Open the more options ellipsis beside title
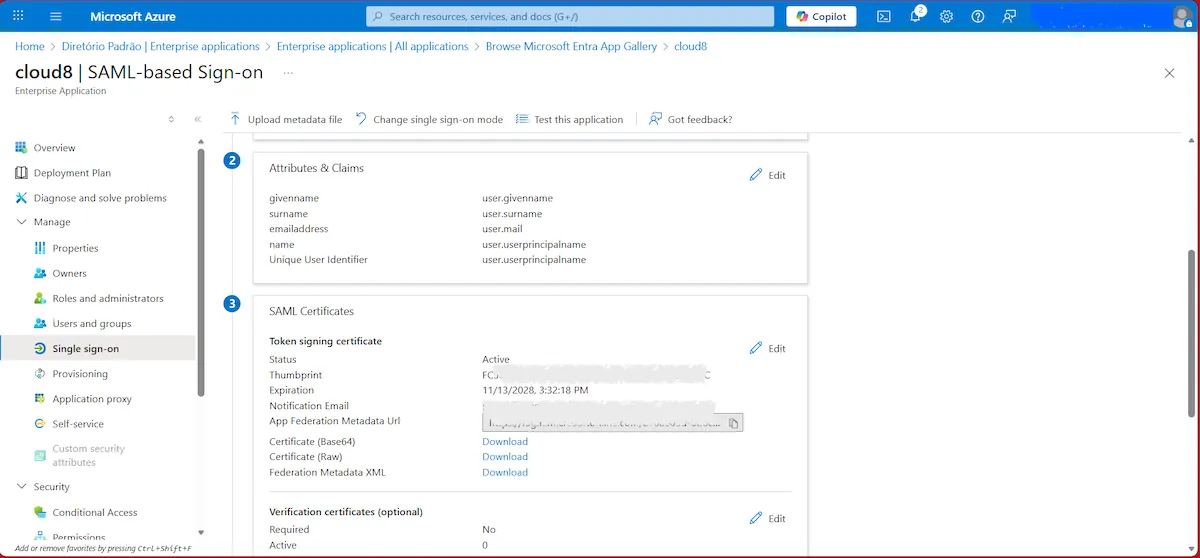 288,72
